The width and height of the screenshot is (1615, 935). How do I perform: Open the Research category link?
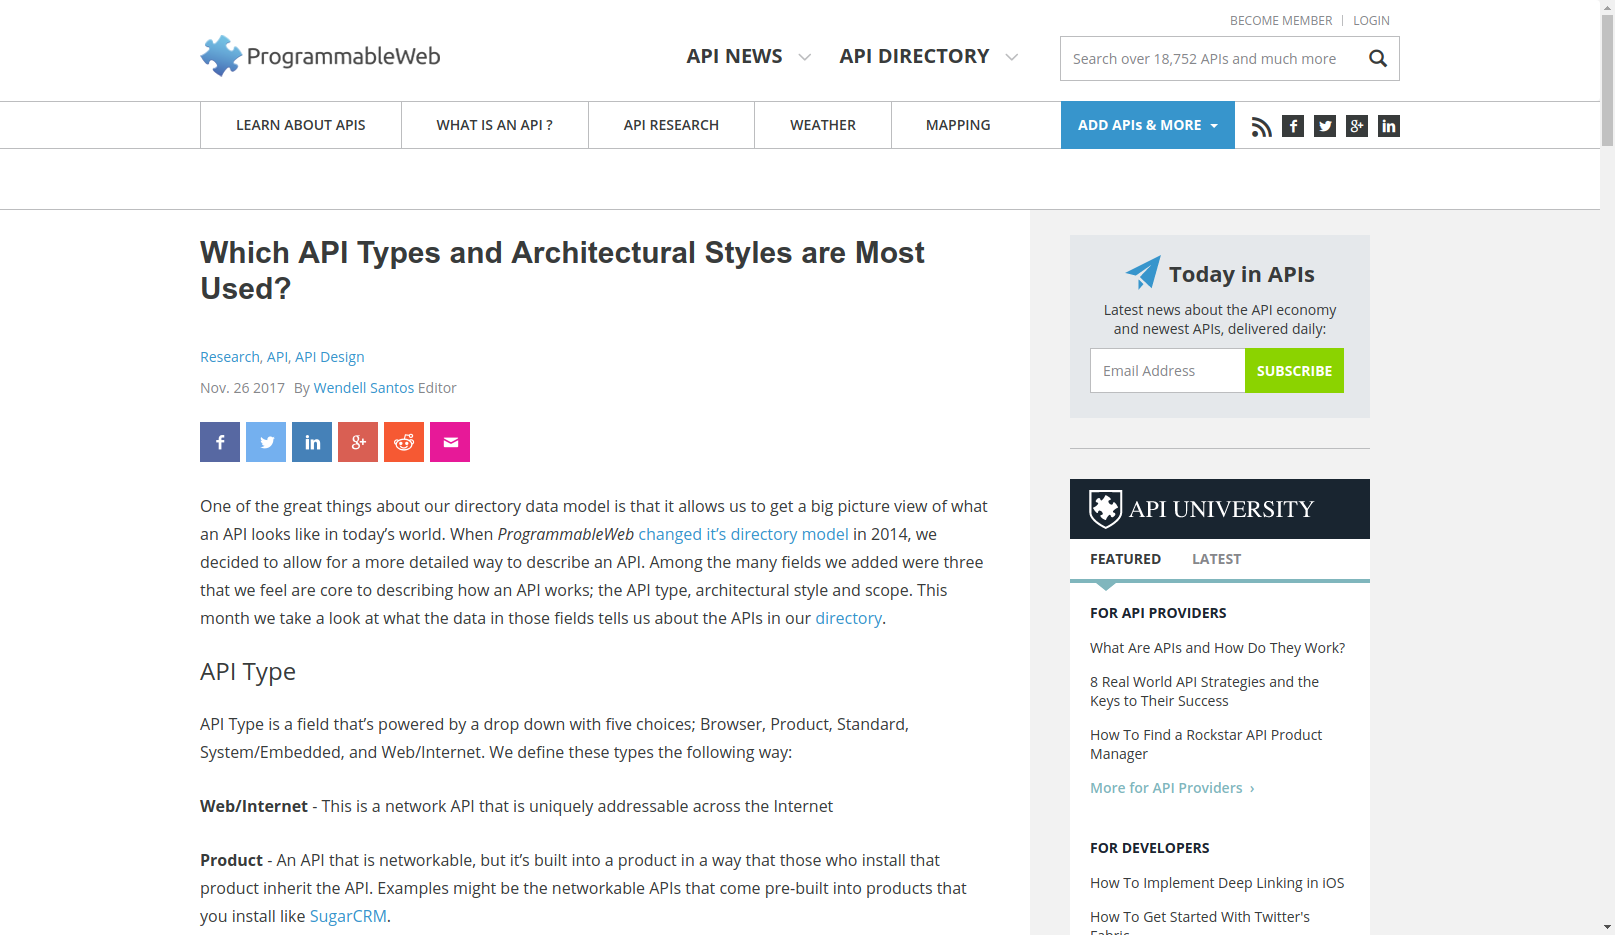pyautogui.click(x=229, y=357)
